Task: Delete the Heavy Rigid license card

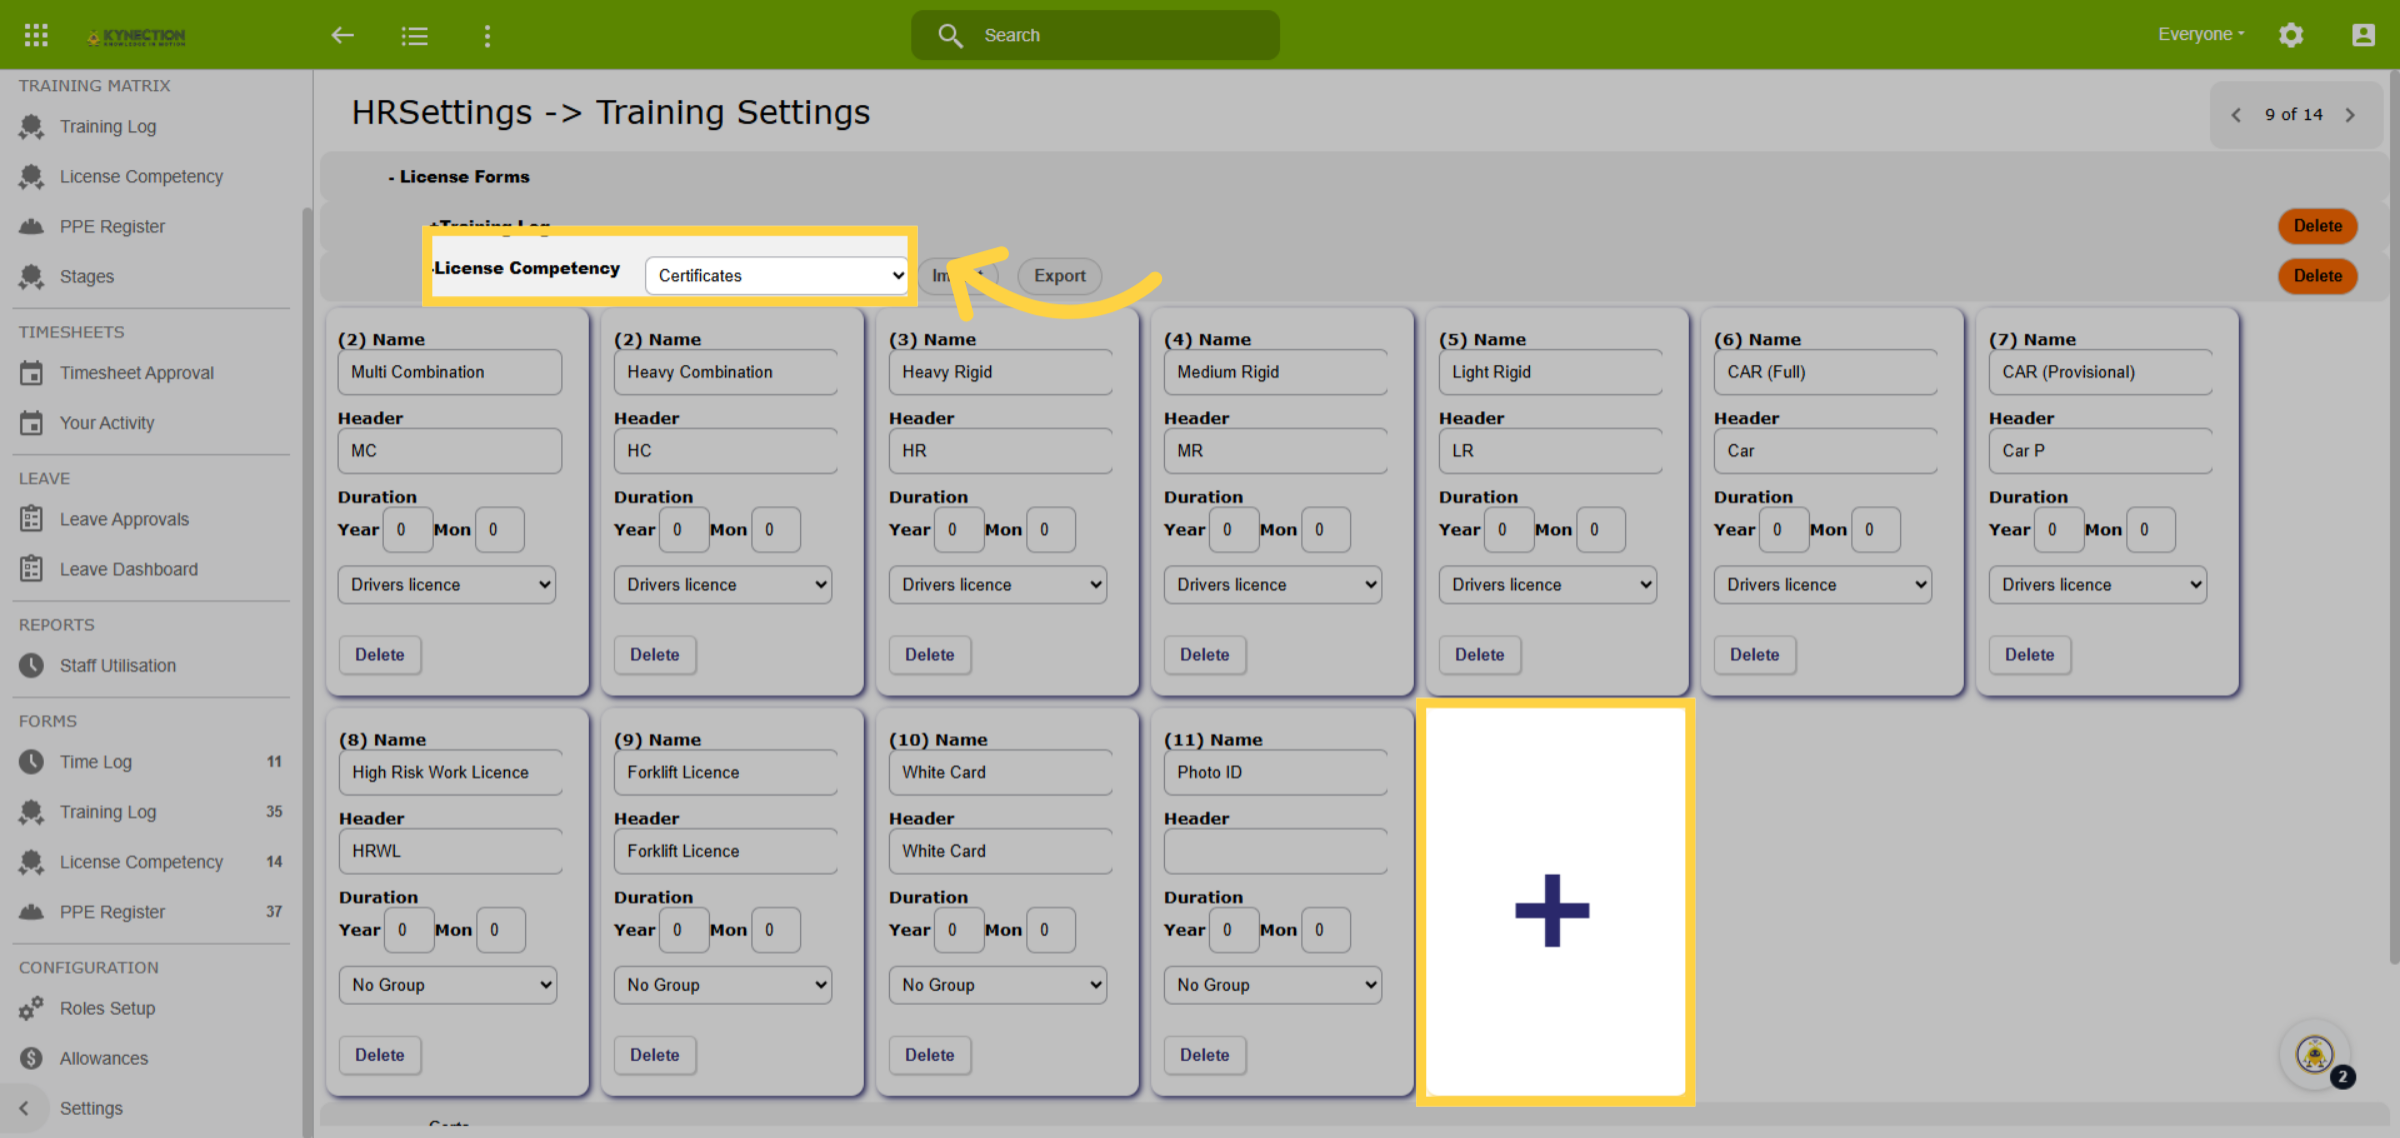Action: [x=929, y=654]
